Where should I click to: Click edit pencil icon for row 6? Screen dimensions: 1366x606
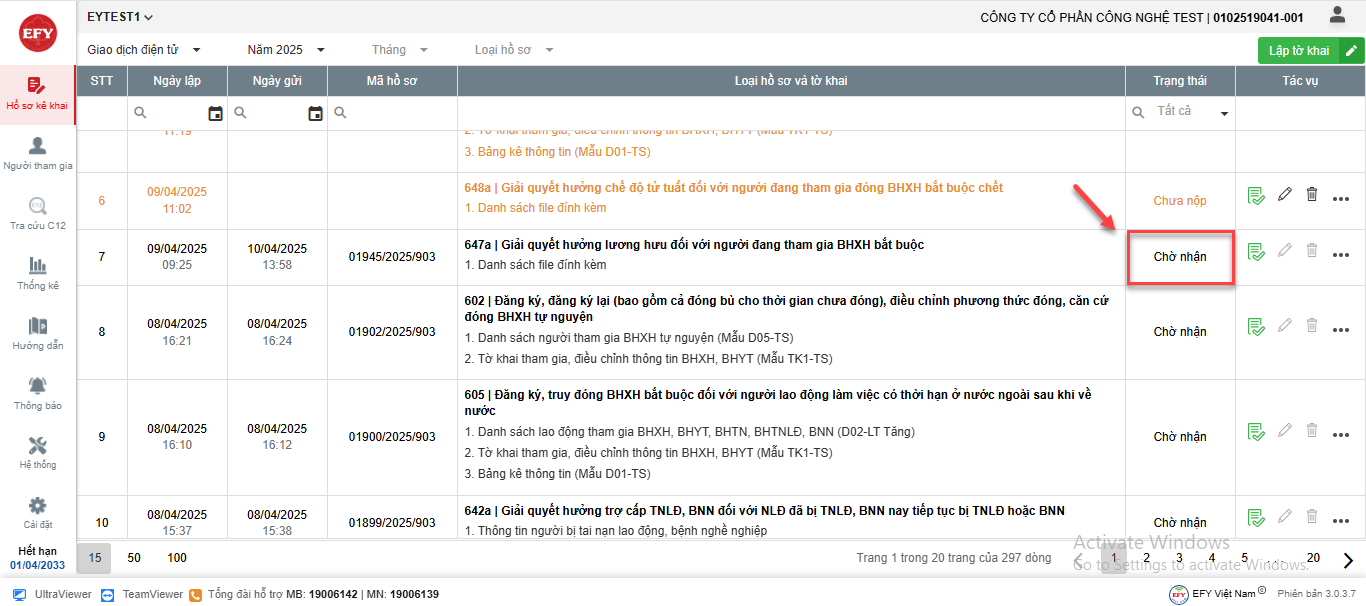(x=1285, y=195)
